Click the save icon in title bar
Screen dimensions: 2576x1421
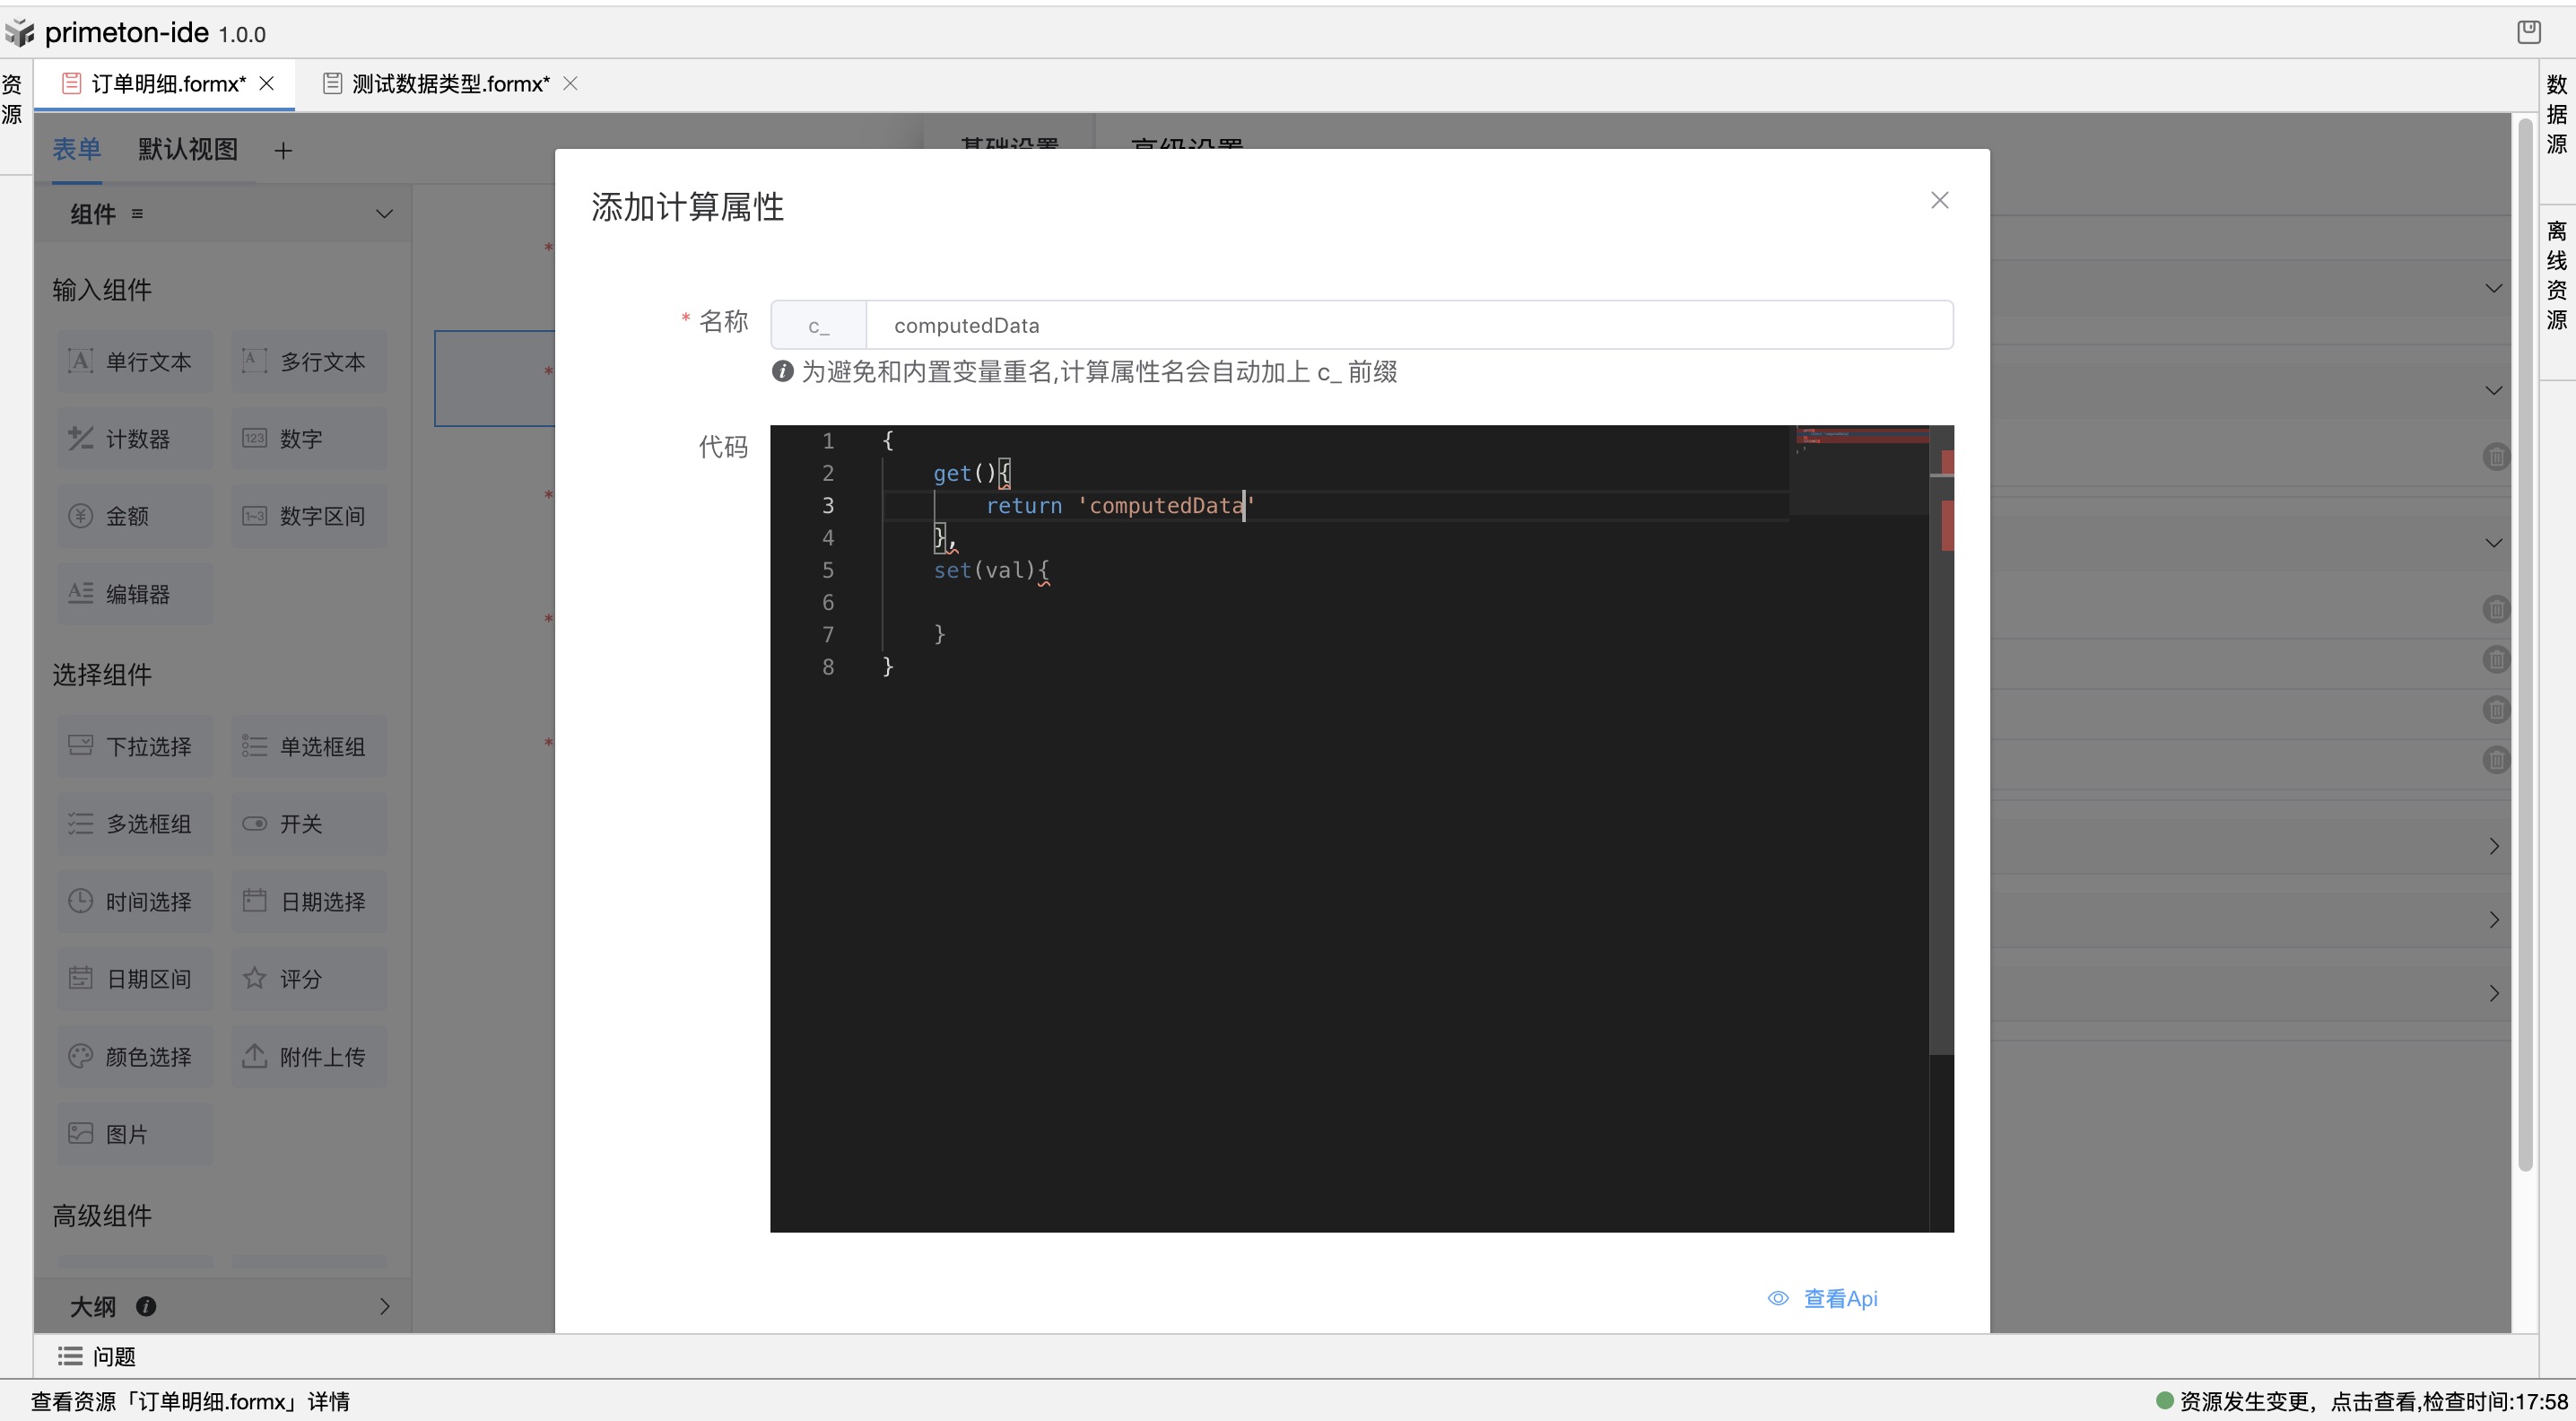click(x=2529, y=32)
